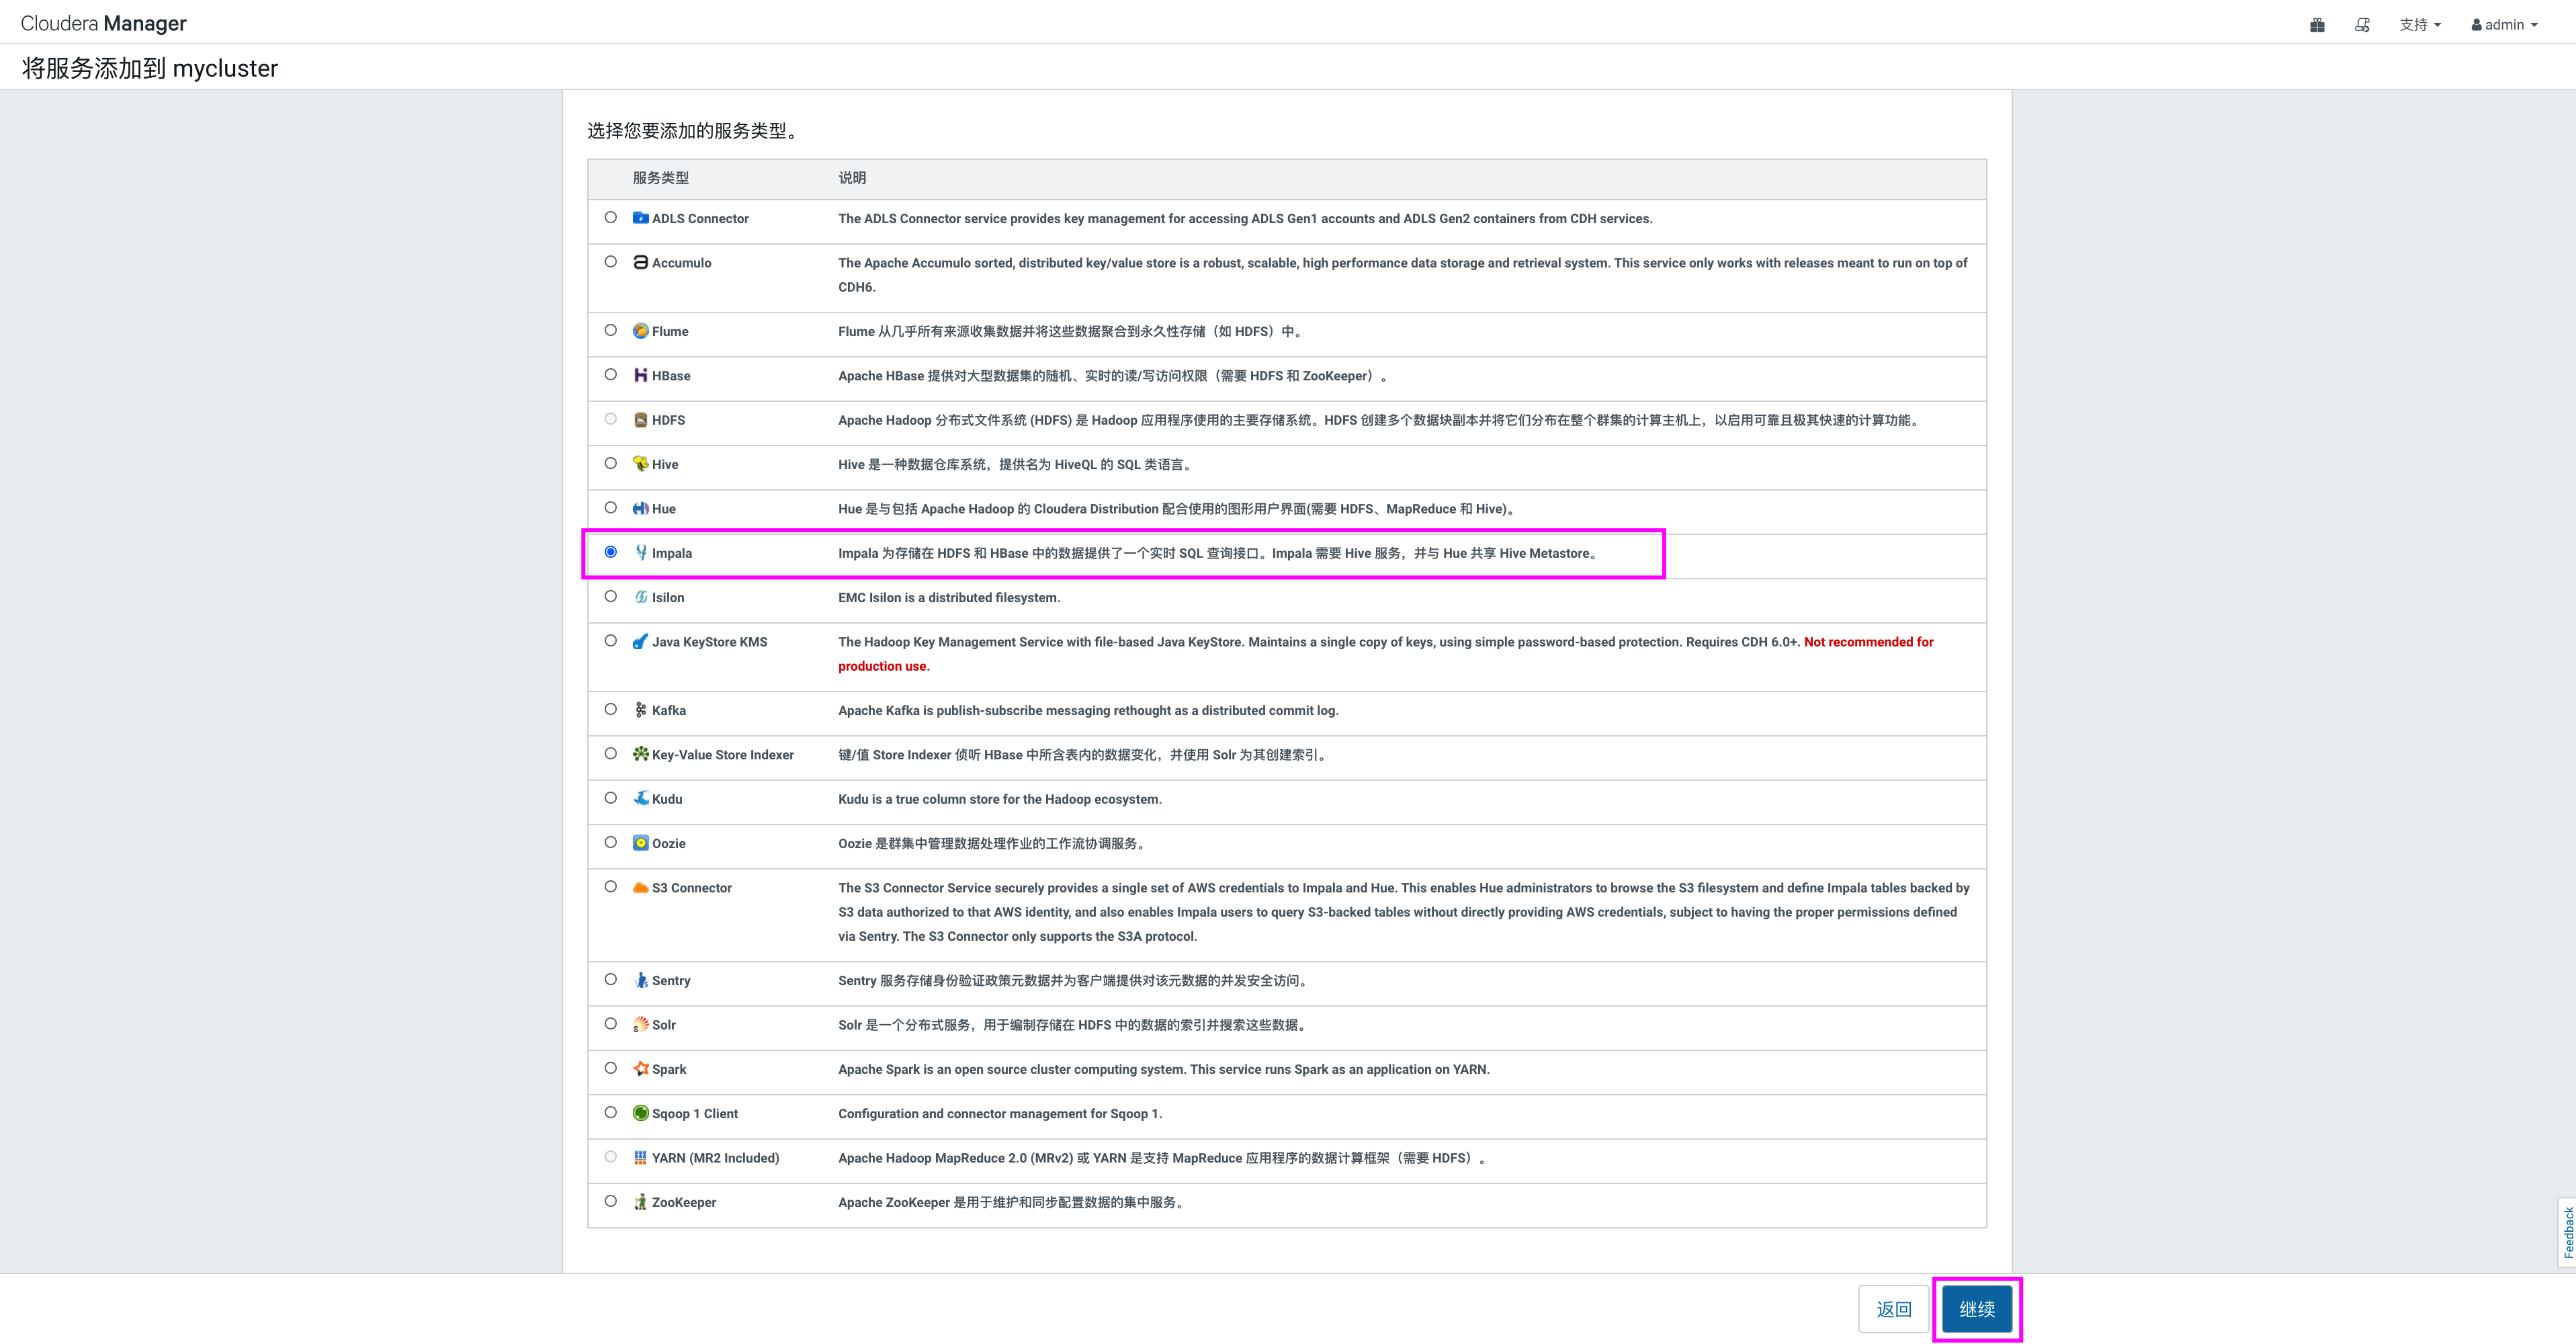The image size is (2576, 1344).
Task: Click the 继续 continue button
Action: (x=1976, y=1309)
